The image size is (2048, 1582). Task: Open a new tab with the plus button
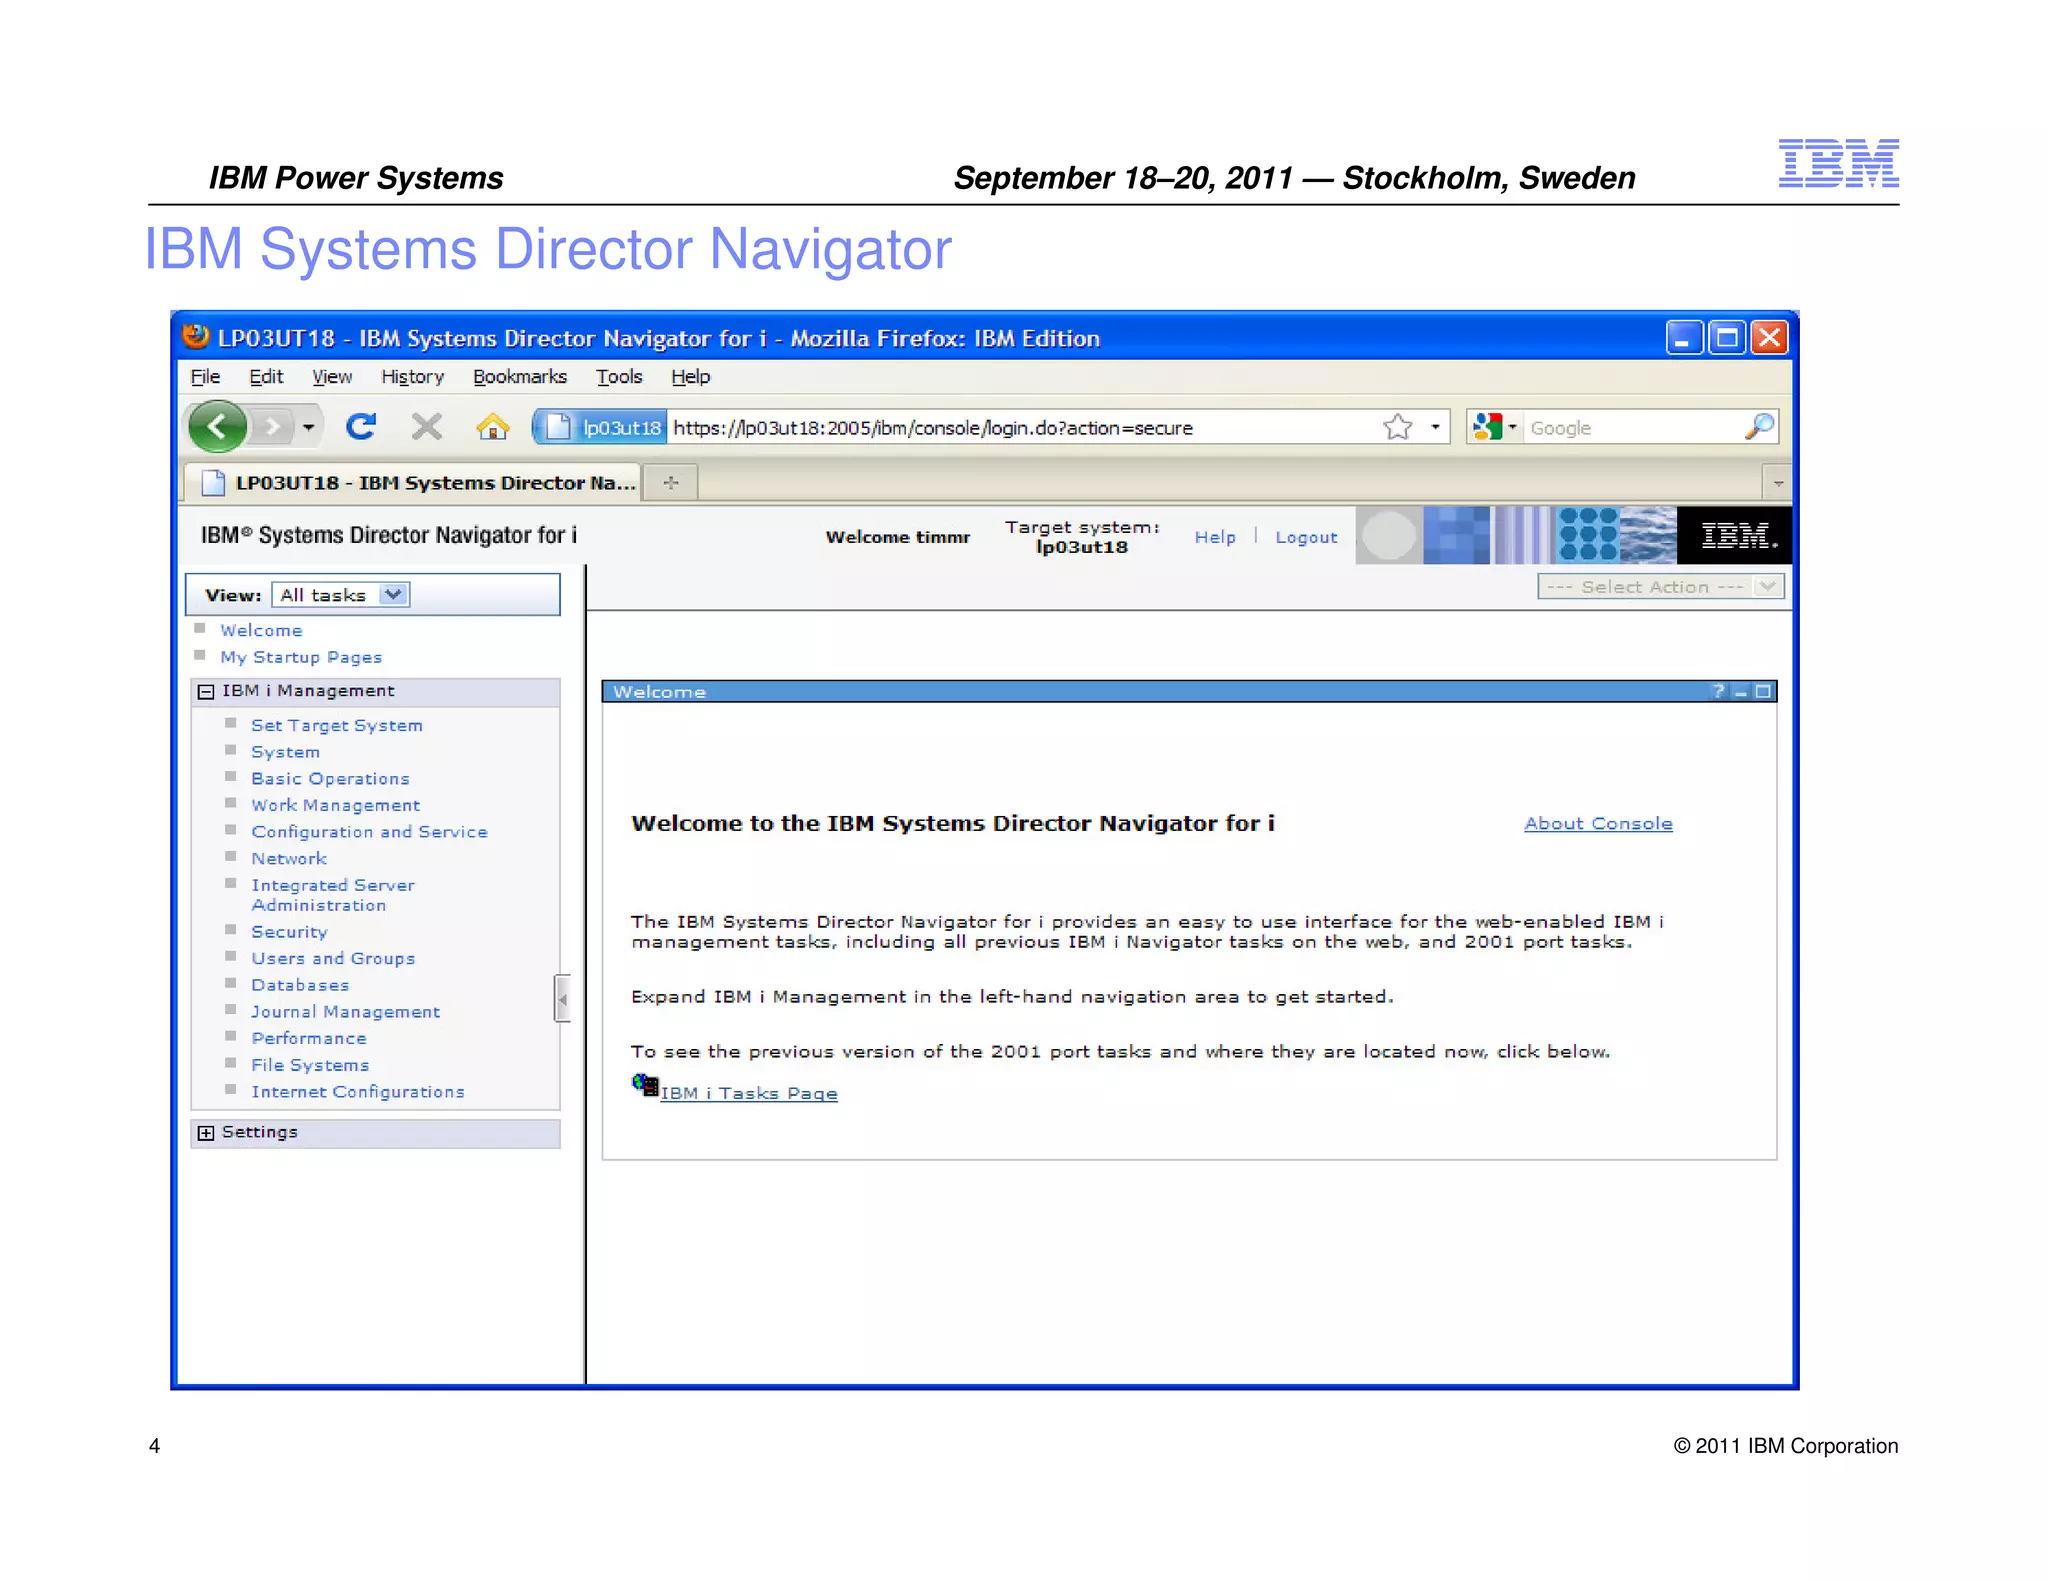click(x=671, y=482)
